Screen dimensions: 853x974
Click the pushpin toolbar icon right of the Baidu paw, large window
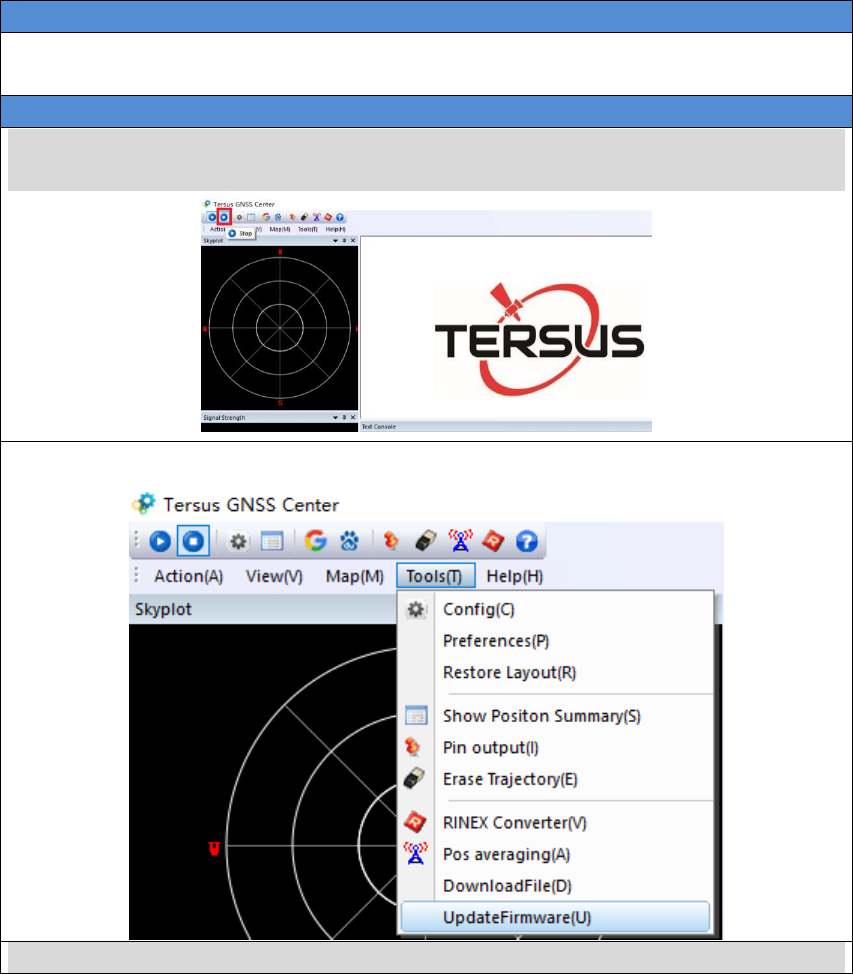[x=391, y=540]
